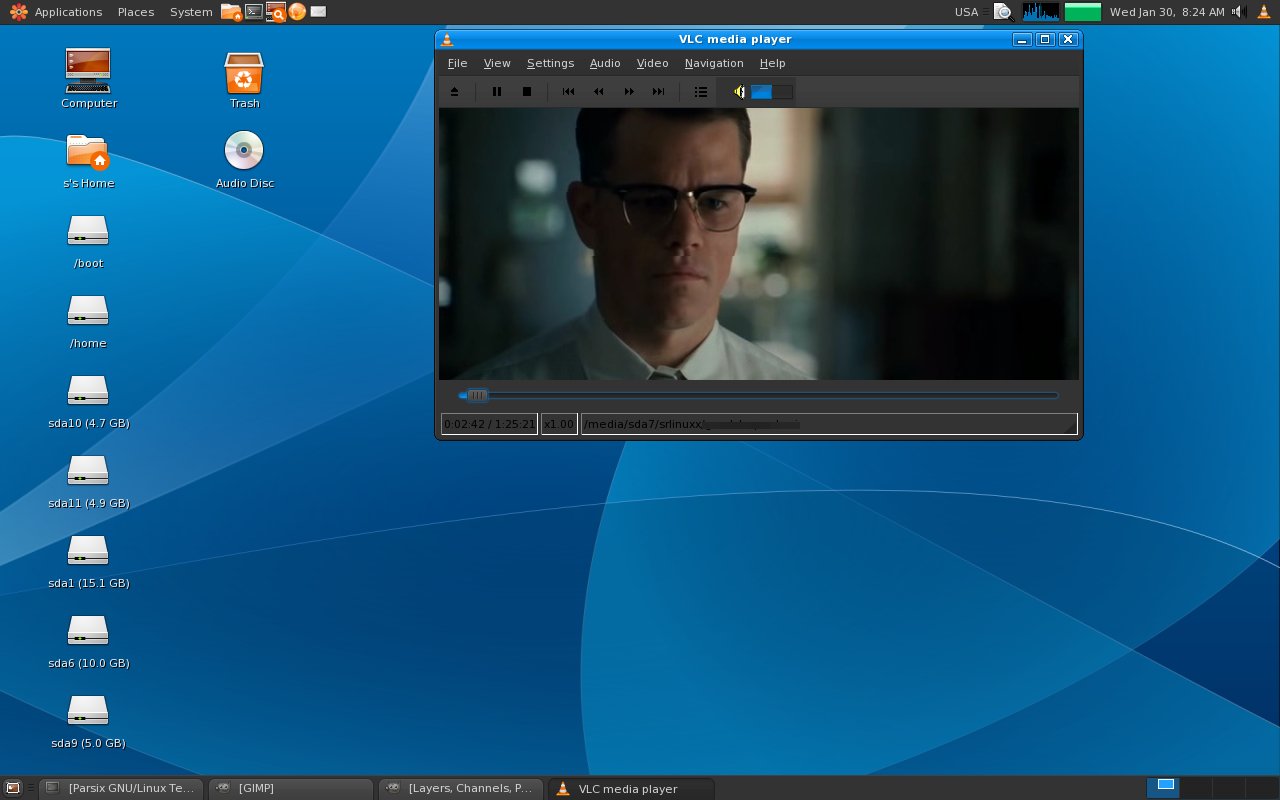Click the document search magnifier panel icon
Screen dimensions: 1280x800
point(1003,12)
